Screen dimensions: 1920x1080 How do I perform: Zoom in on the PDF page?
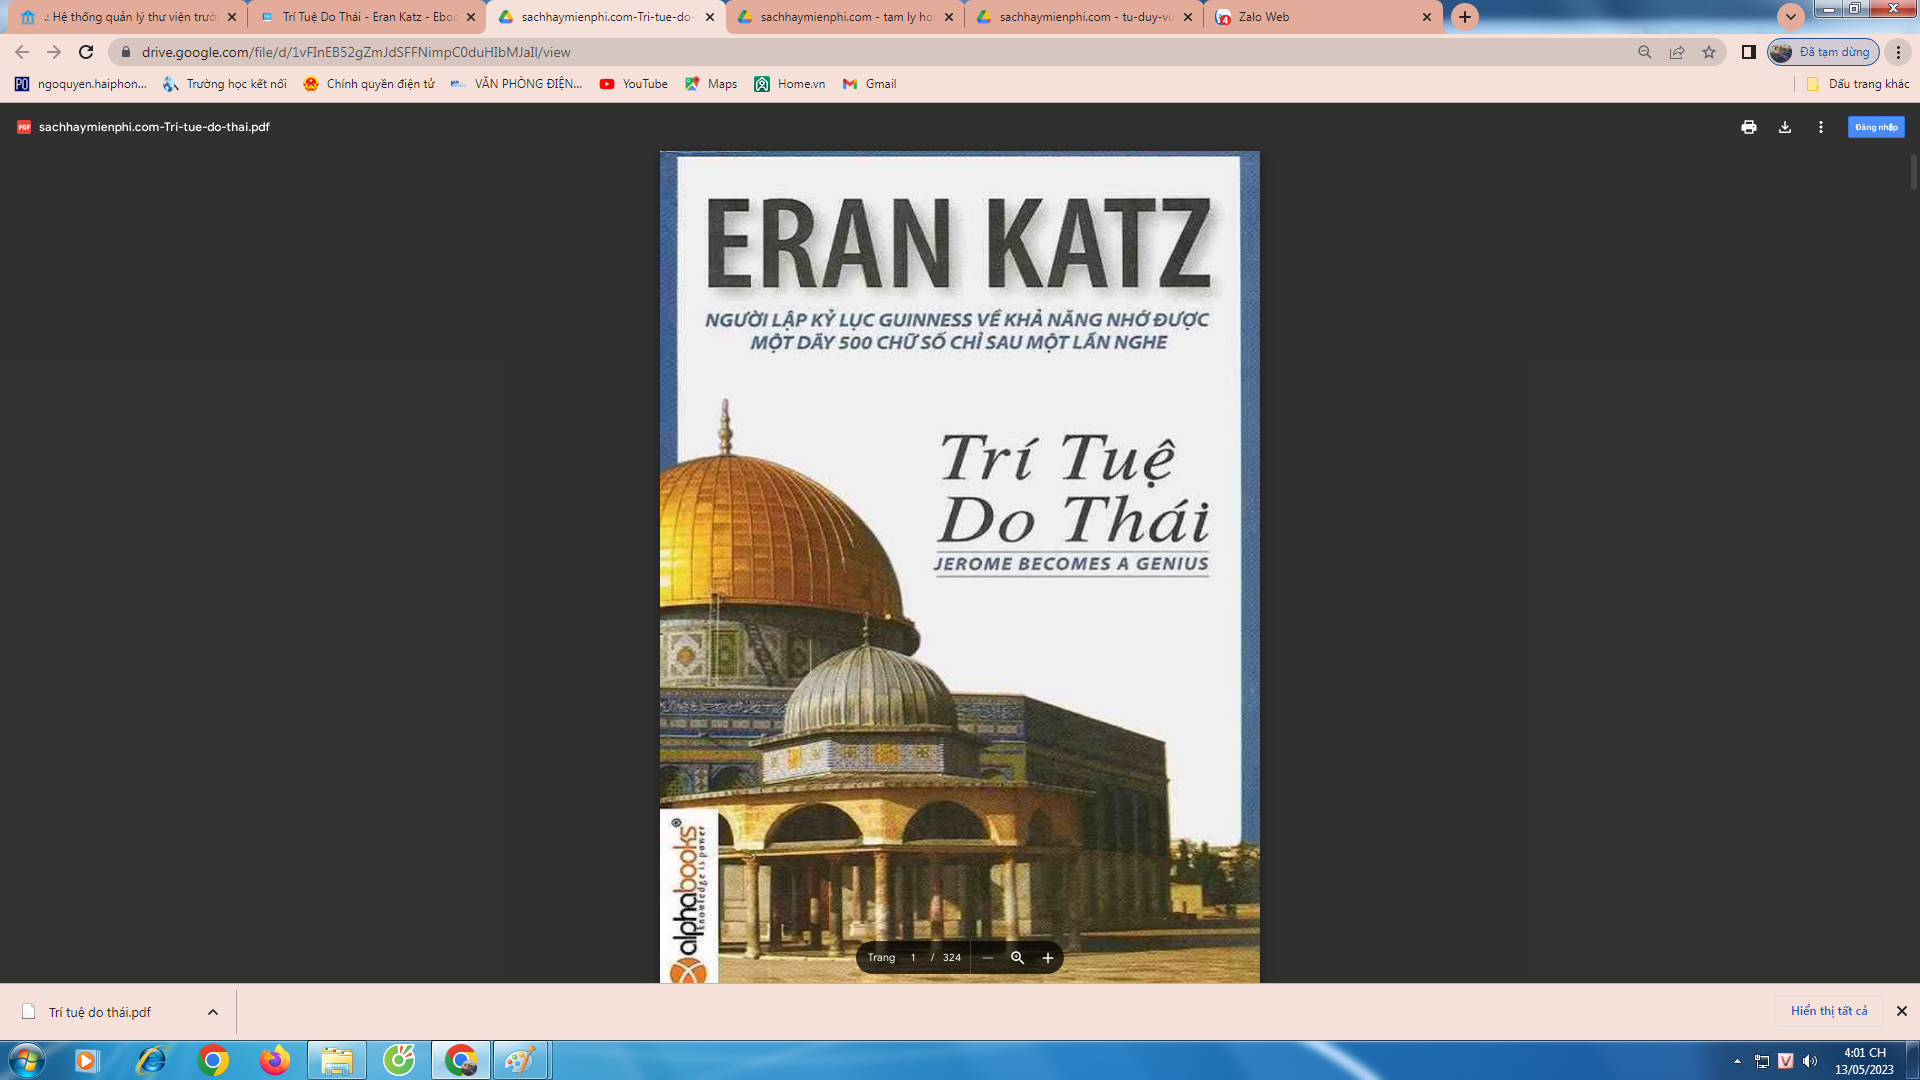1047,957
